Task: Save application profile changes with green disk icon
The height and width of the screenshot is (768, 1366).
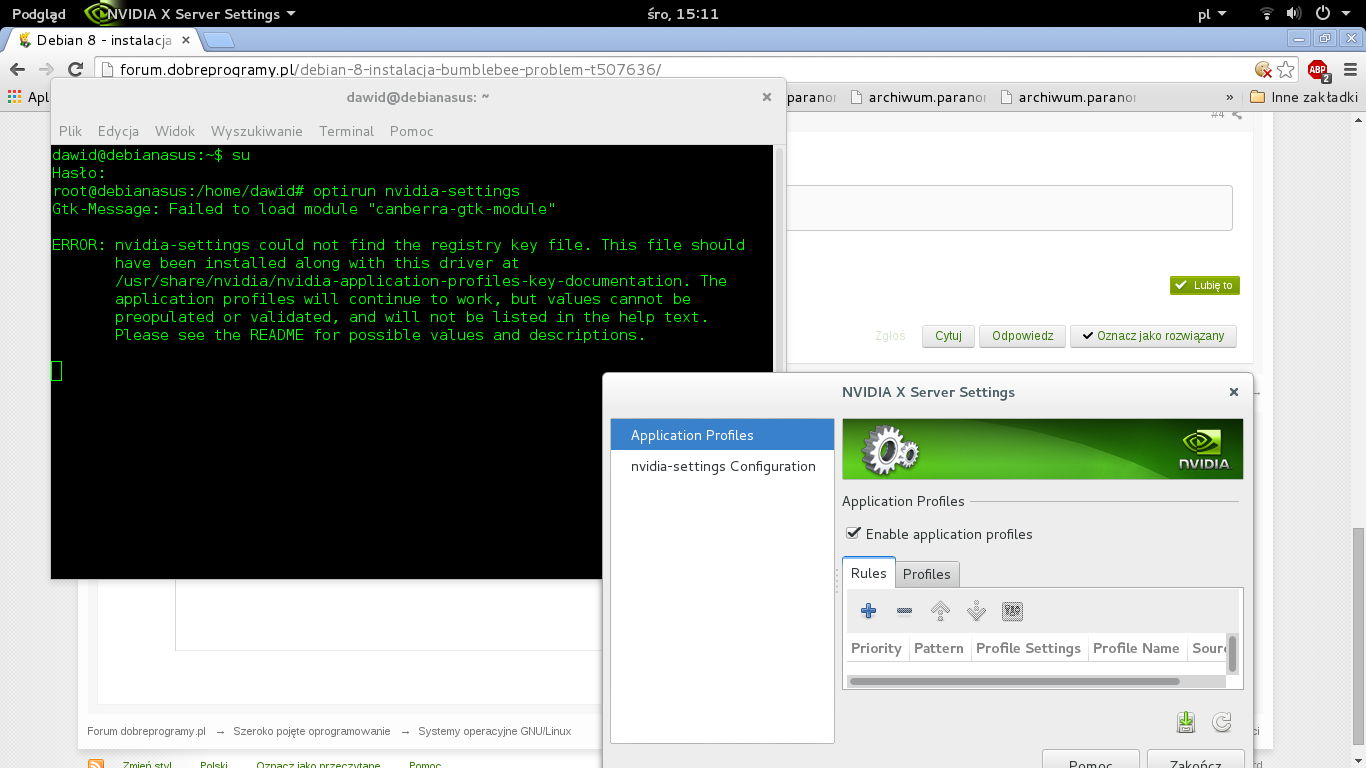Action: tap(1186, 722)
